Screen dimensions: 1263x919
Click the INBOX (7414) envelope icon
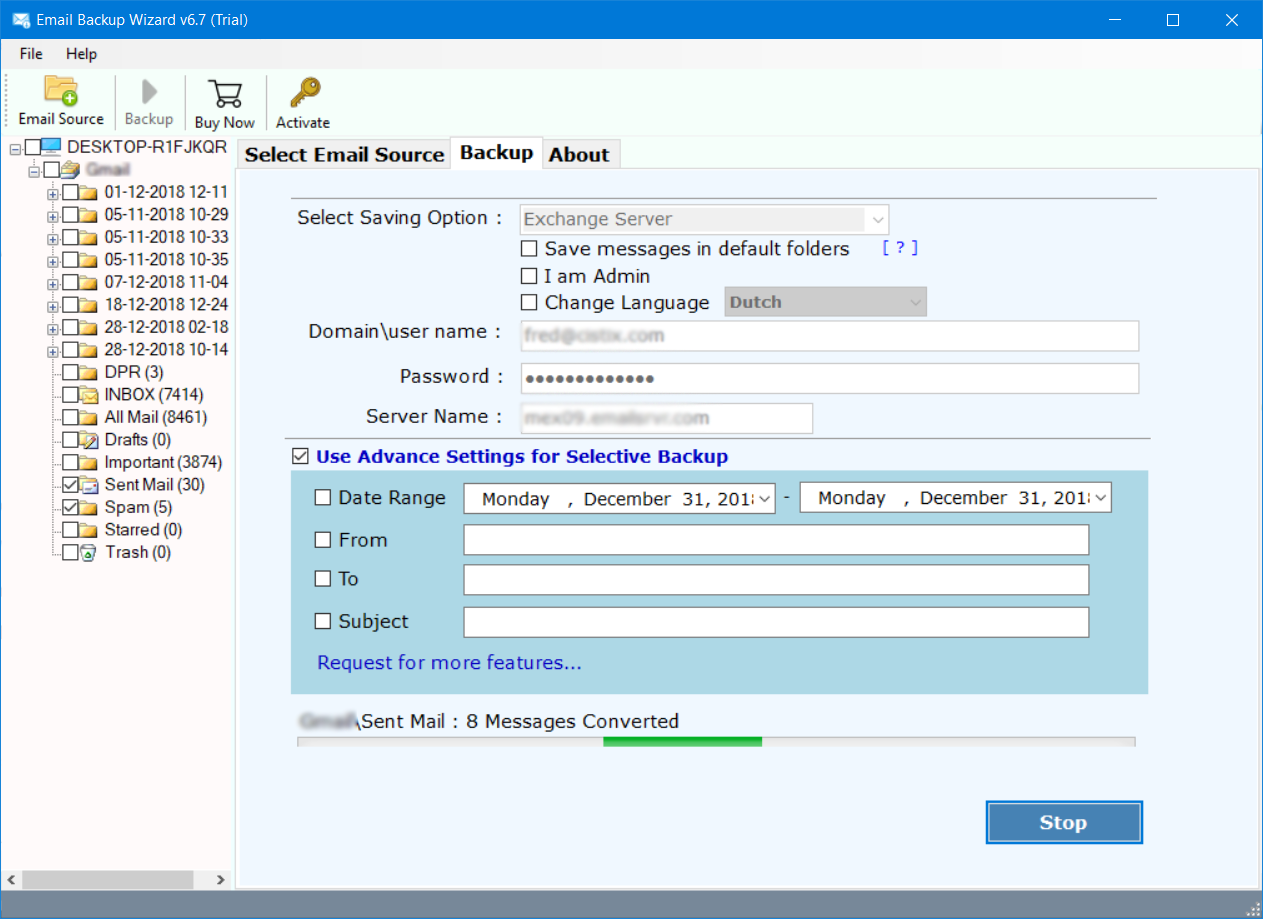coord(89,395)
